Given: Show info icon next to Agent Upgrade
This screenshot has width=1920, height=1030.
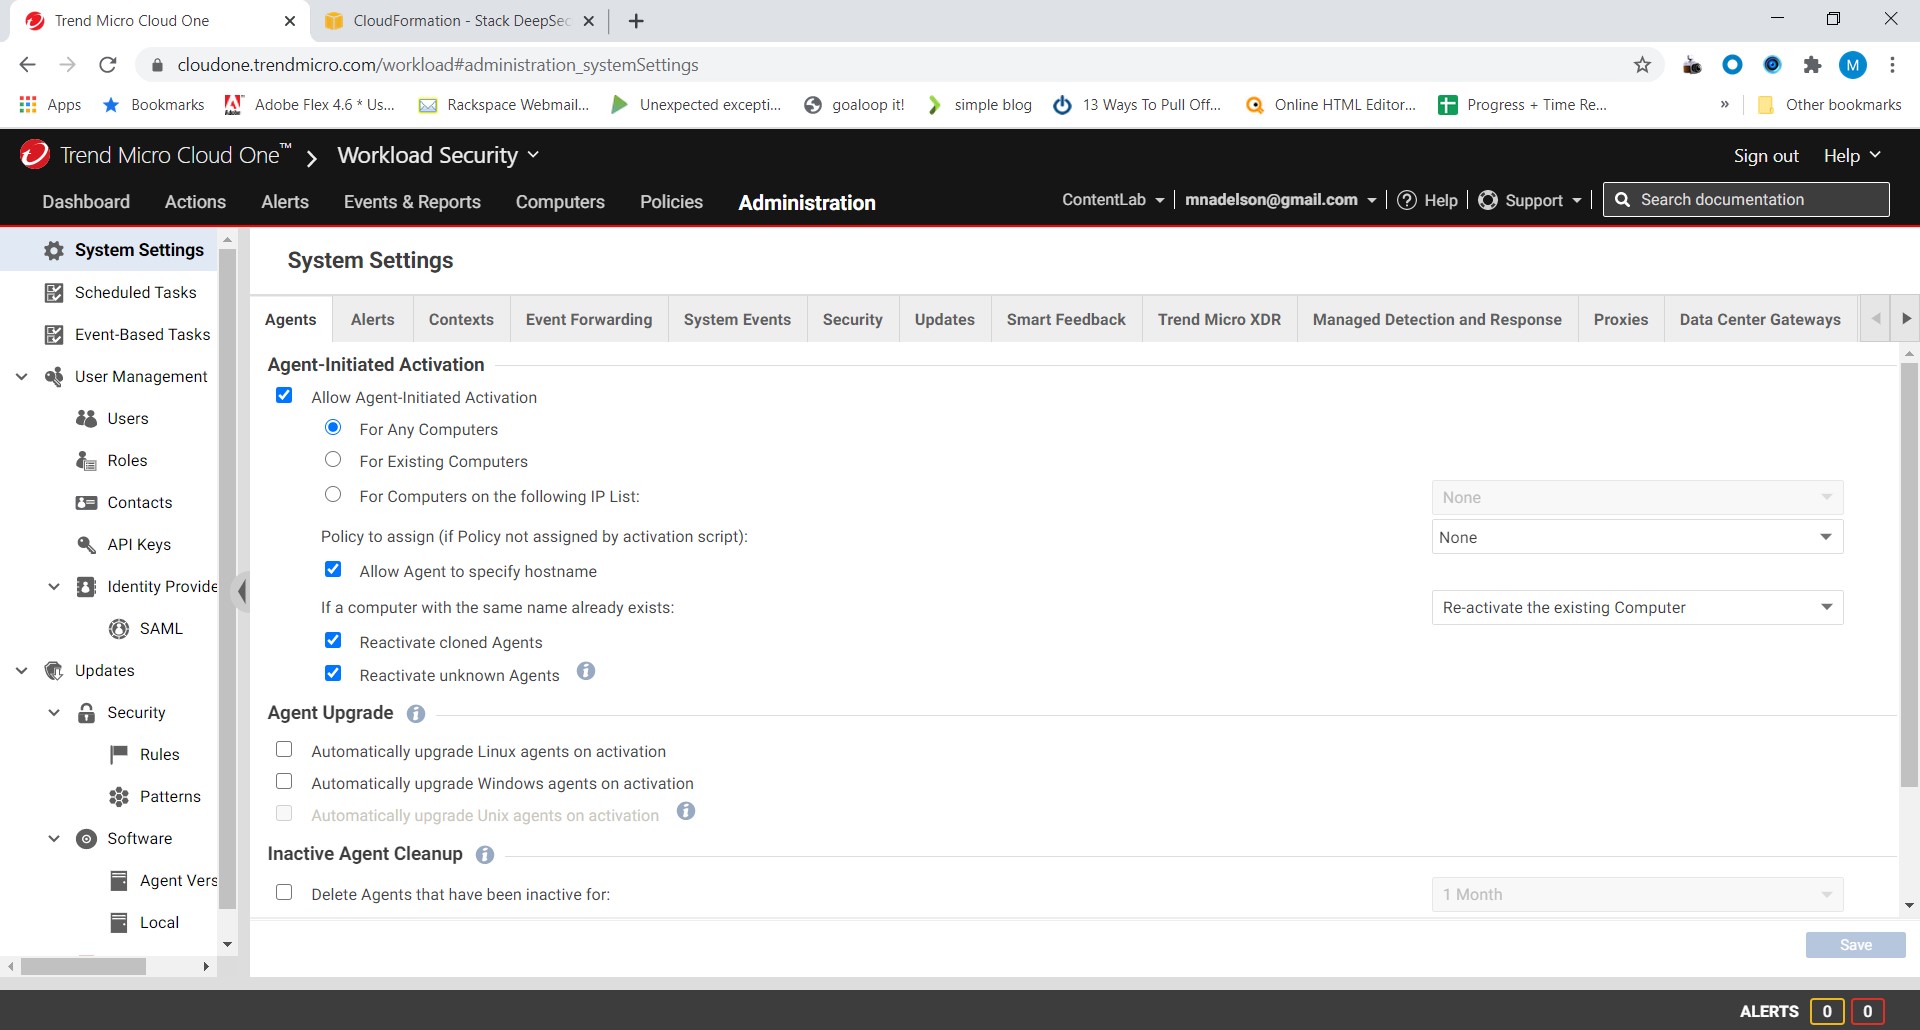Looking at the screenshot, I should pyautogui.click(x=416, y=713).
